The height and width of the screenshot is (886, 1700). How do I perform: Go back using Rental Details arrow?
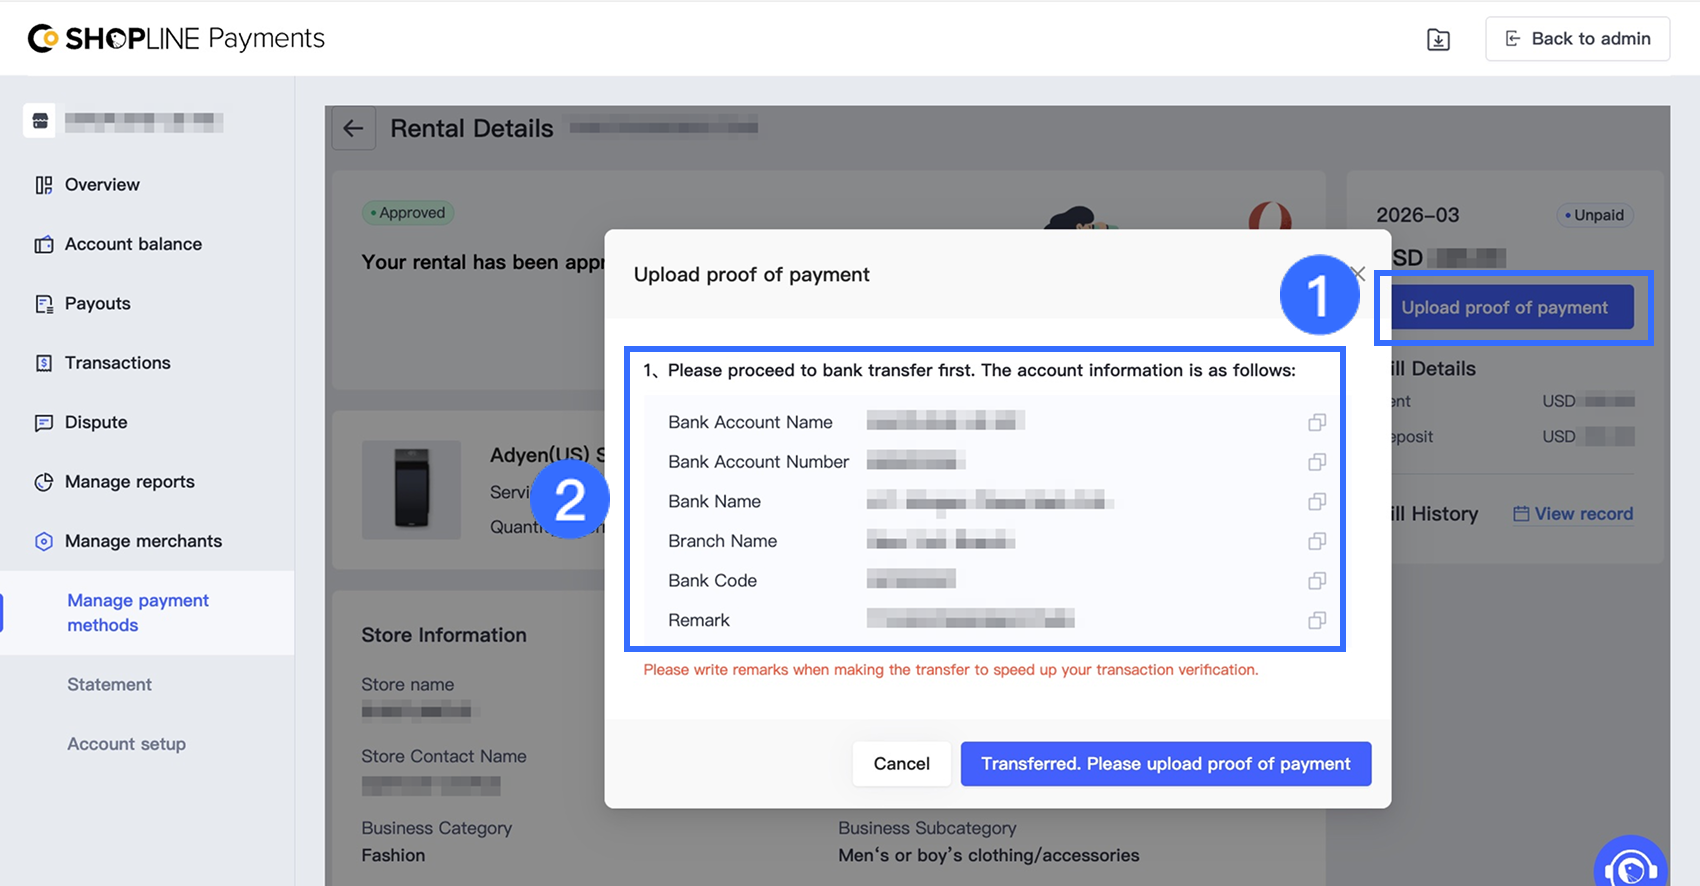point(353,128)
